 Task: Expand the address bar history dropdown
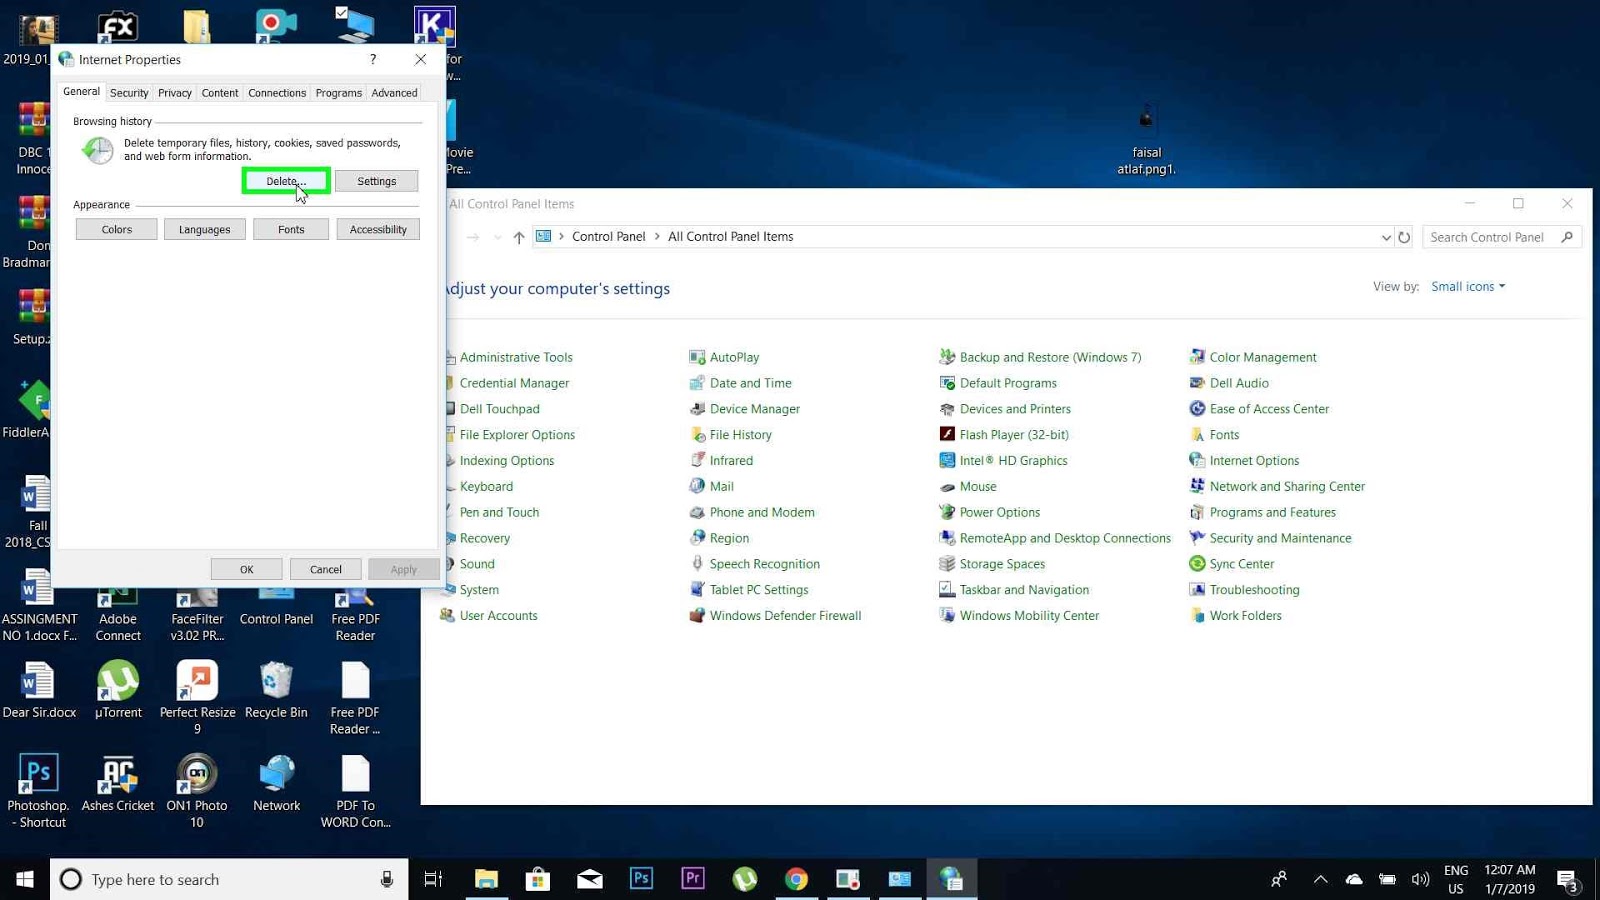1386,237
